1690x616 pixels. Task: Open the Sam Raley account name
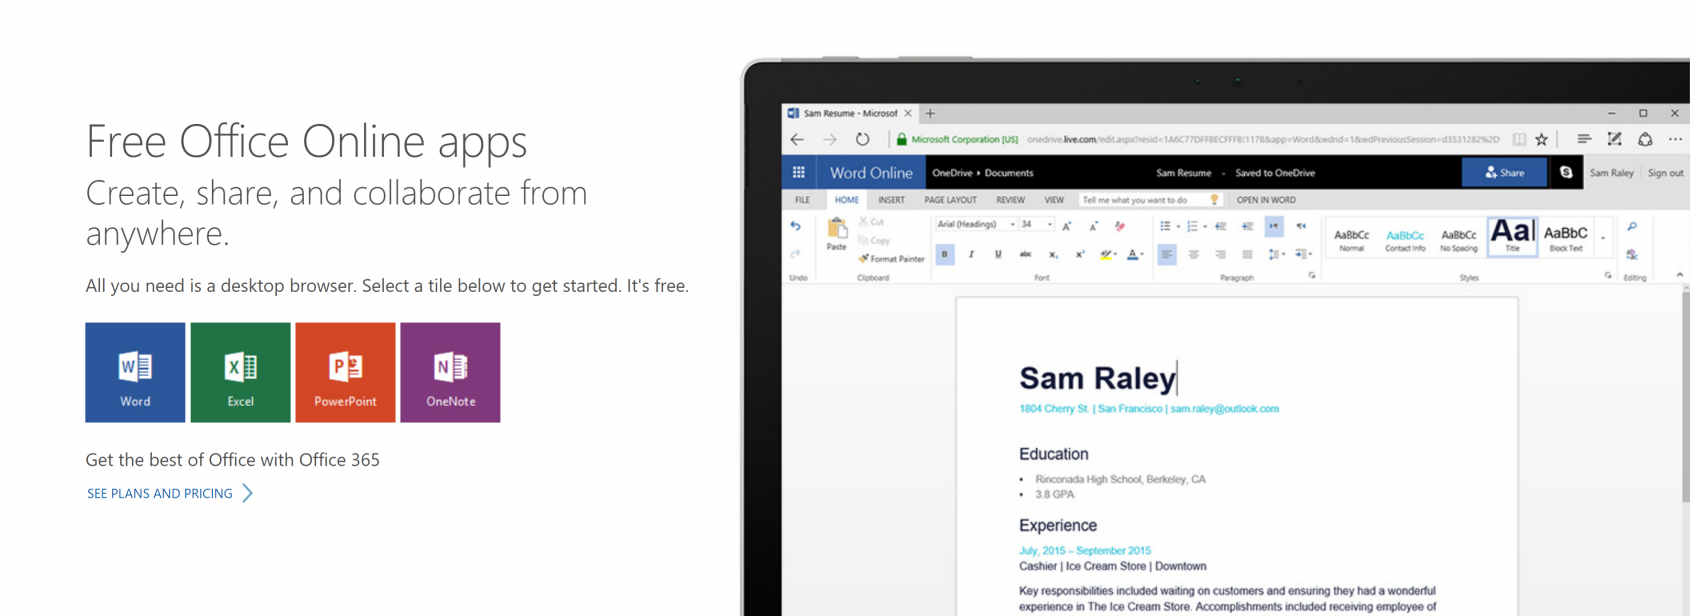click(x=1611, y=173)
